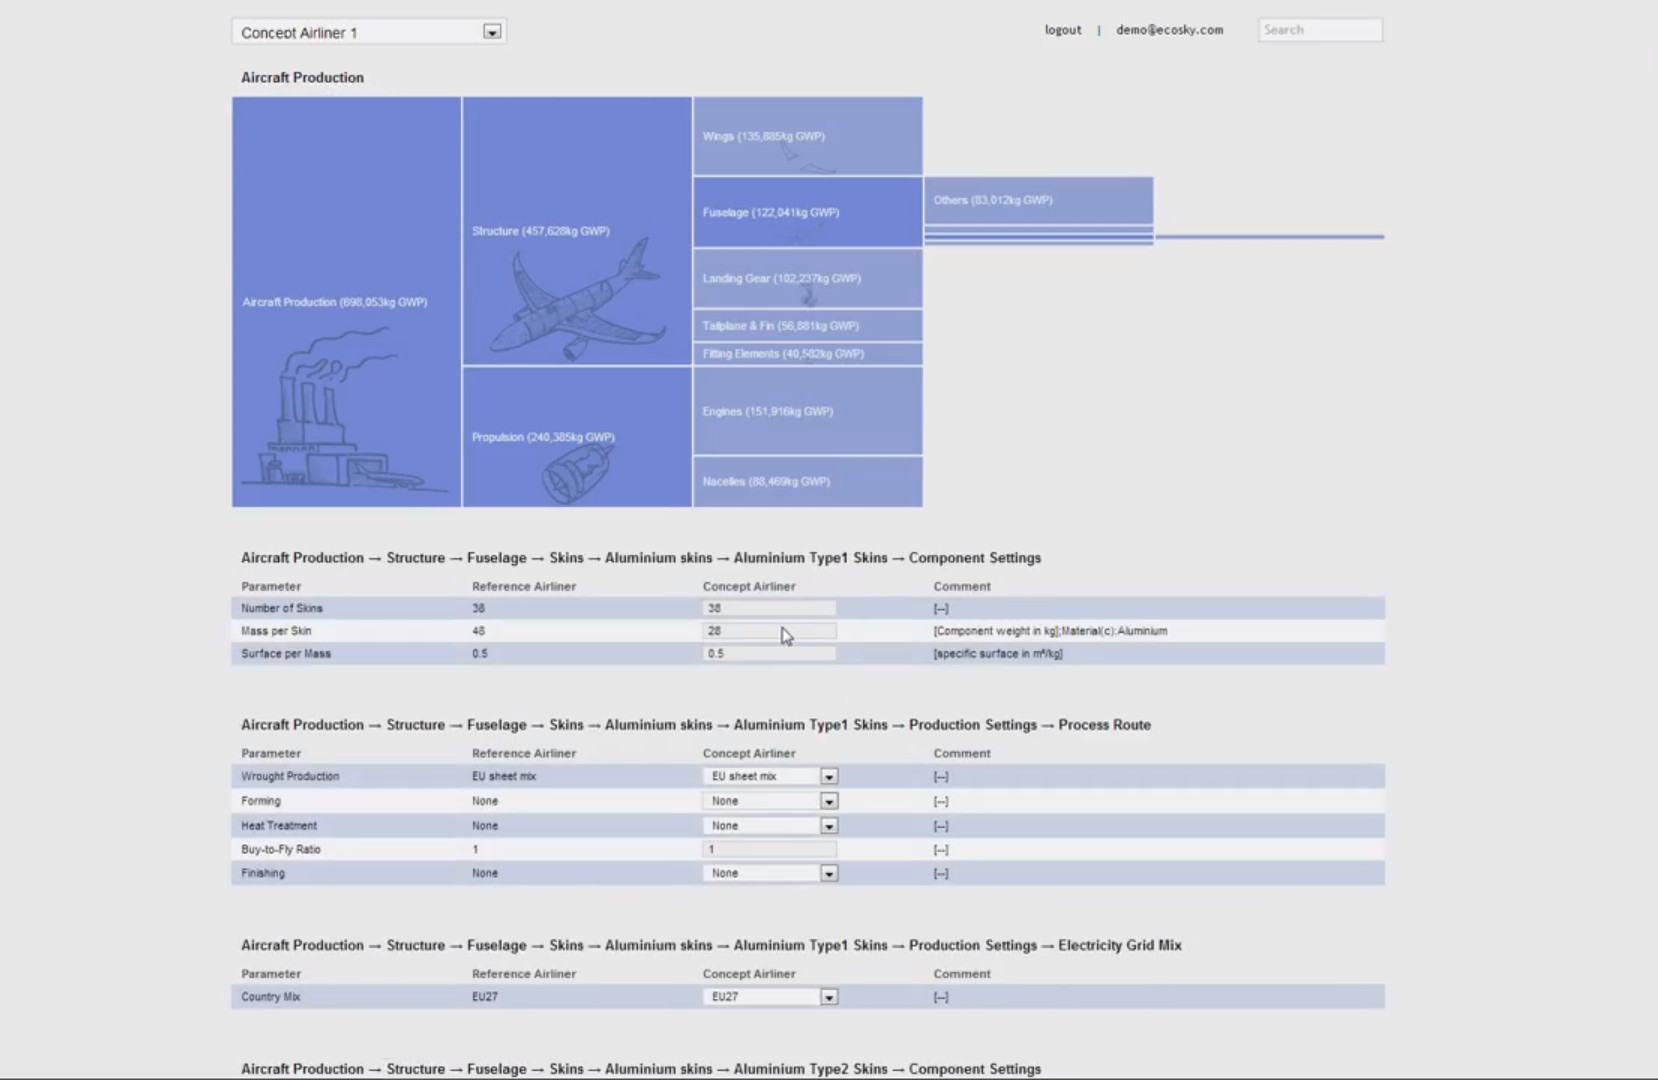This screenshot has height=1080, width=1658.
Task: Click the logout link
Action: pyautogui.click(x=1062, y=30)
